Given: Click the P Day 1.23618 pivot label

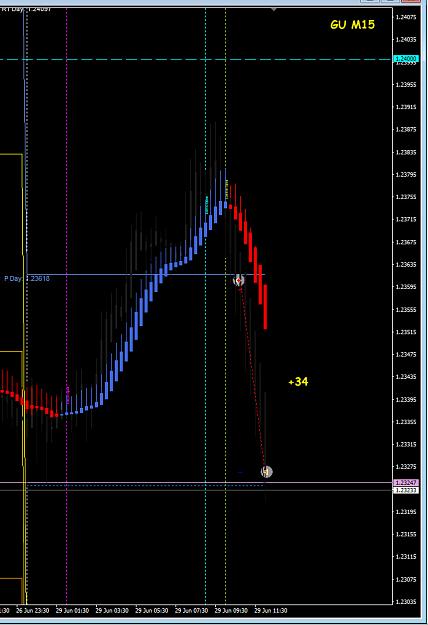Looking at the screenshot, I should point(27,278).
